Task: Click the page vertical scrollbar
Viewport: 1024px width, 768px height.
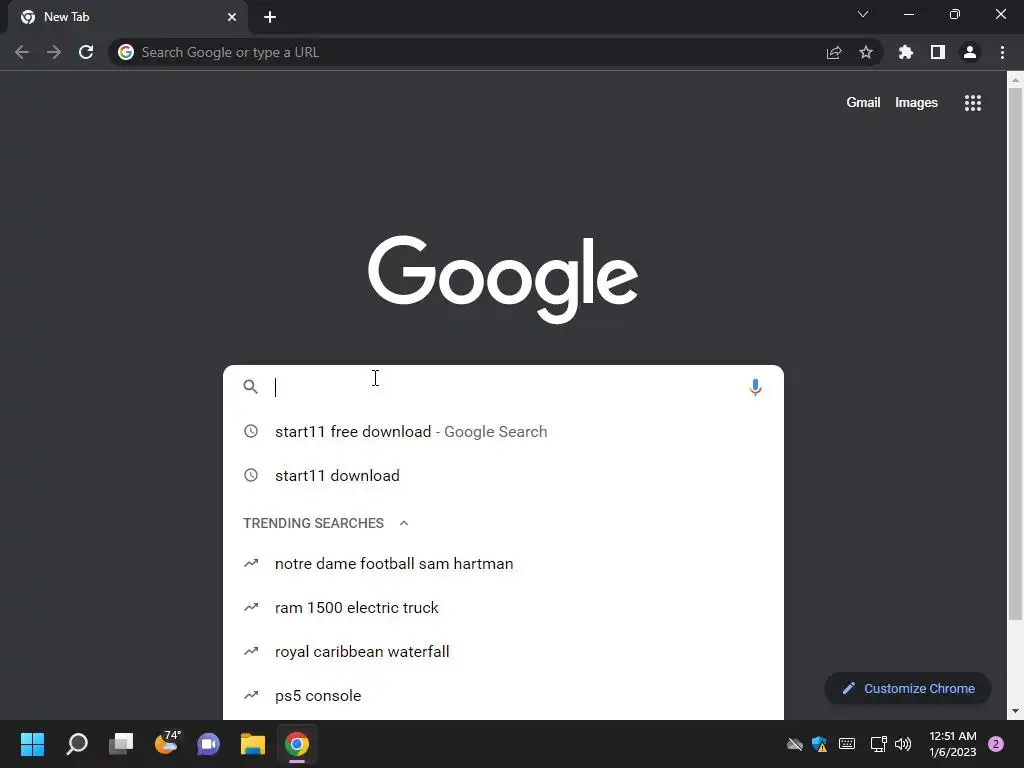Action: [1015, 353]
